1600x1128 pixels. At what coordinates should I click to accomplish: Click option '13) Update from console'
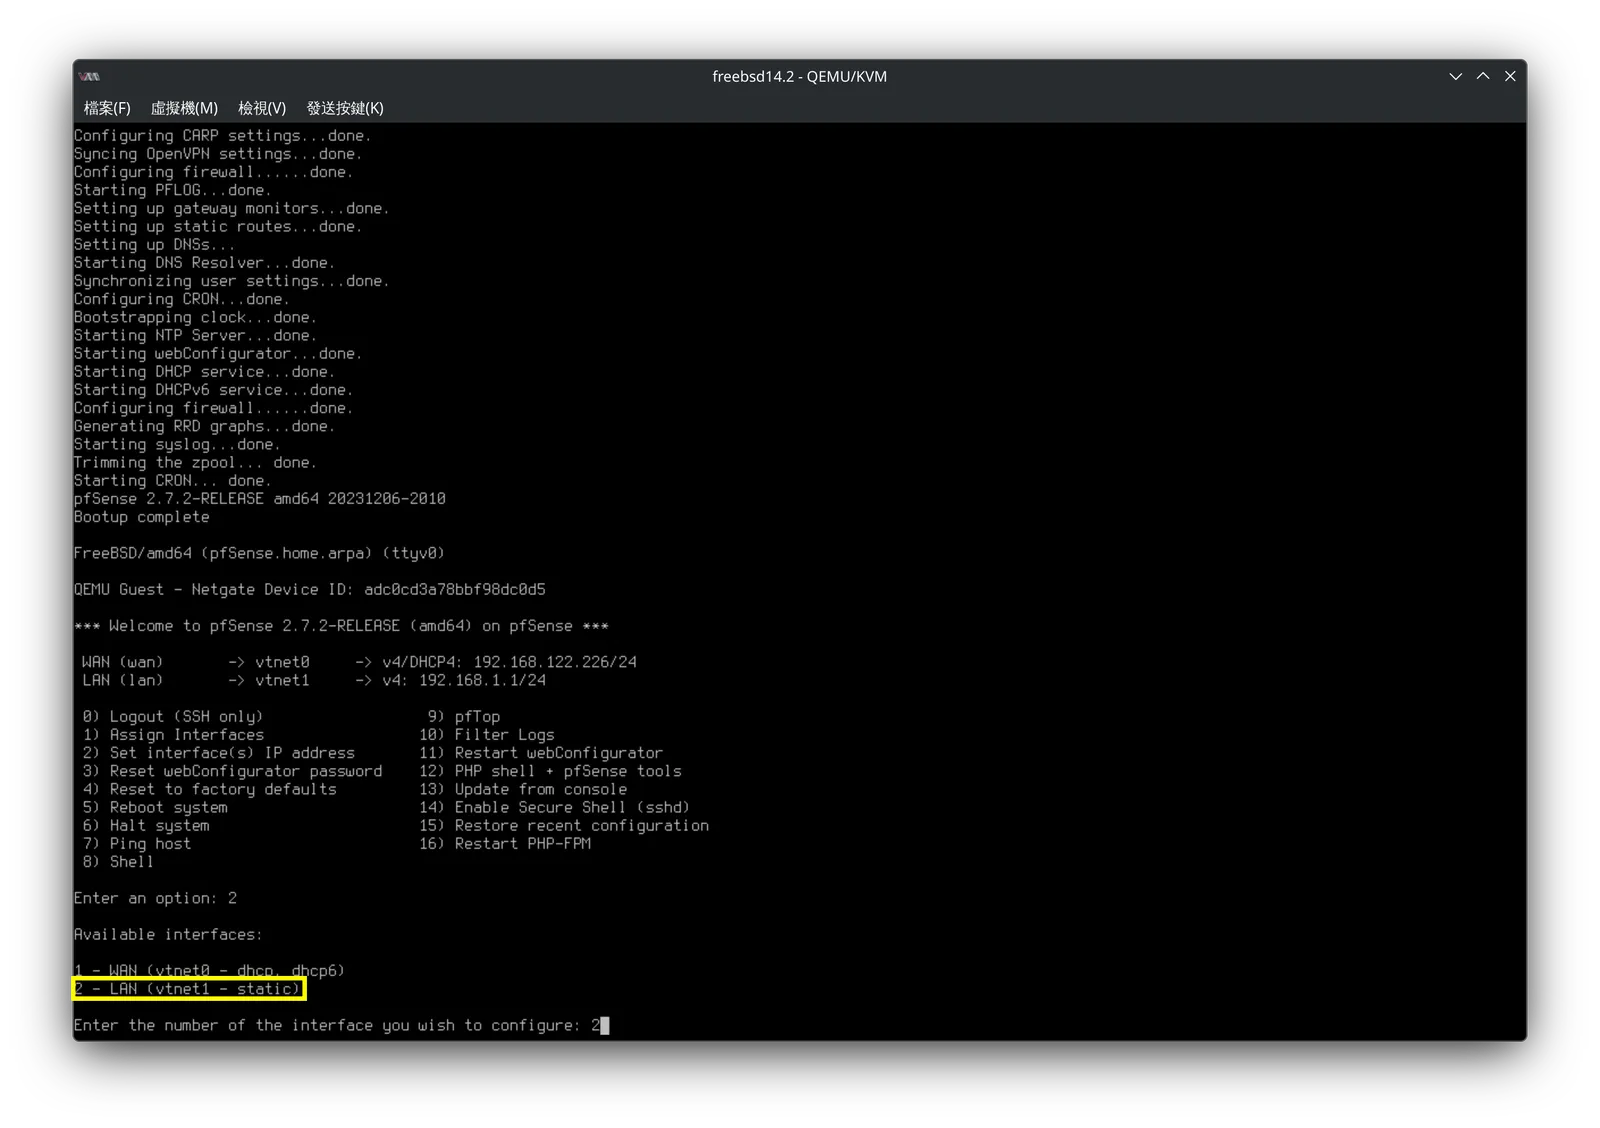pyautogui.click(x=523, y=789)
